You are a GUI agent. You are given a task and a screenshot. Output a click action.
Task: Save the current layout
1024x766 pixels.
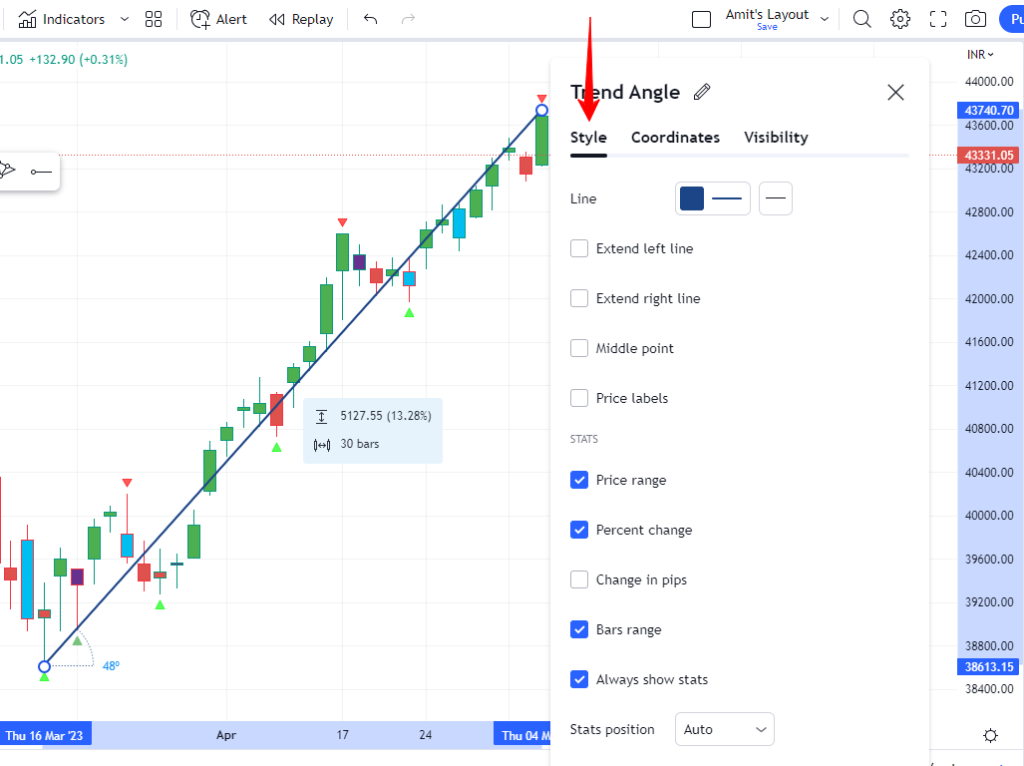click(766, 27)
